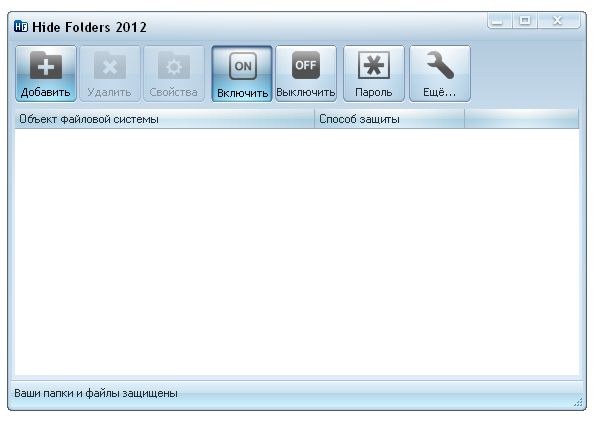Sort by Объект файловой системы column header
612x430 pixels.
click(164, 119)
